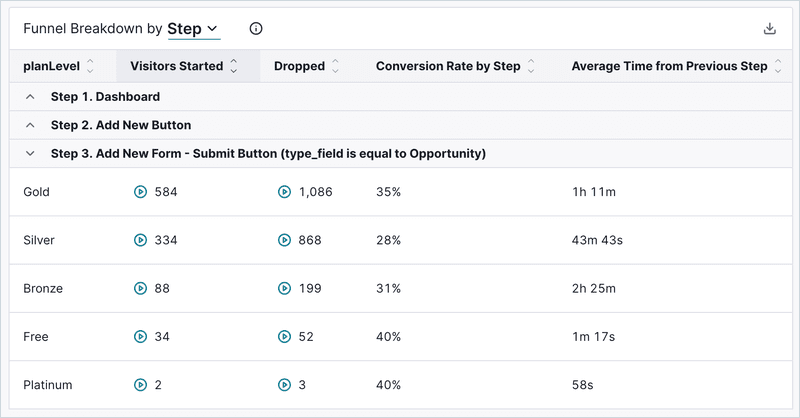Sort by planLevel column

coord(90,67)
